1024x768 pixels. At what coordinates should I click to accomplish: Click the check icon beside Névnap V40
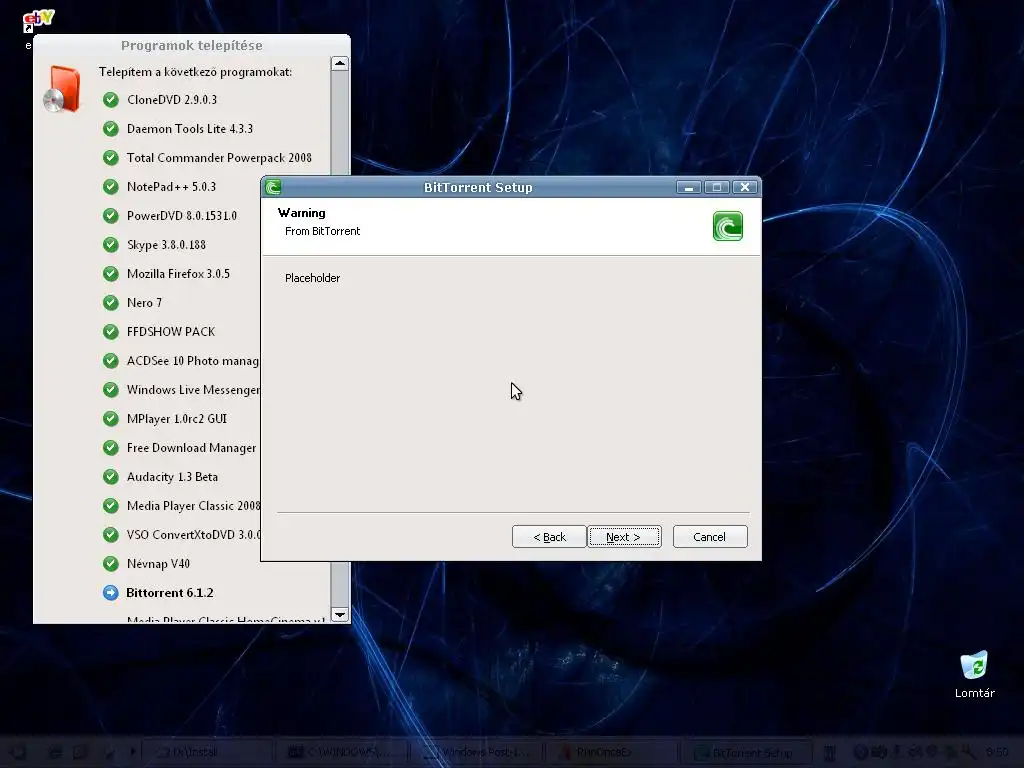(111, 564)
